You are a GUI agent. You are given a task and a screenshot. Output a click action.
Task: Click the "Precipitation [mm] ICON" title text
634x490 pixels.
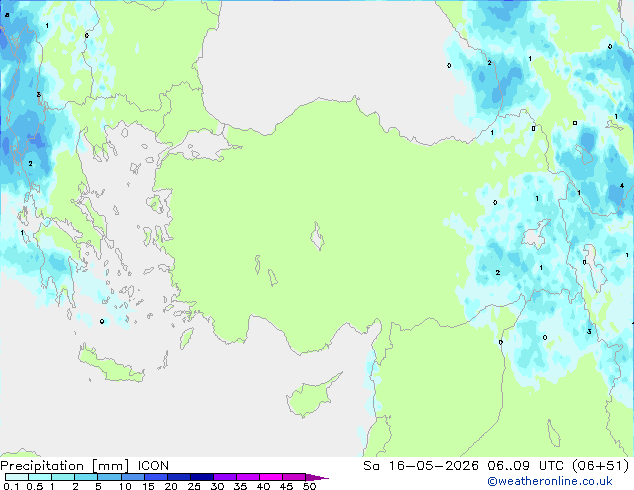(85, 466)
